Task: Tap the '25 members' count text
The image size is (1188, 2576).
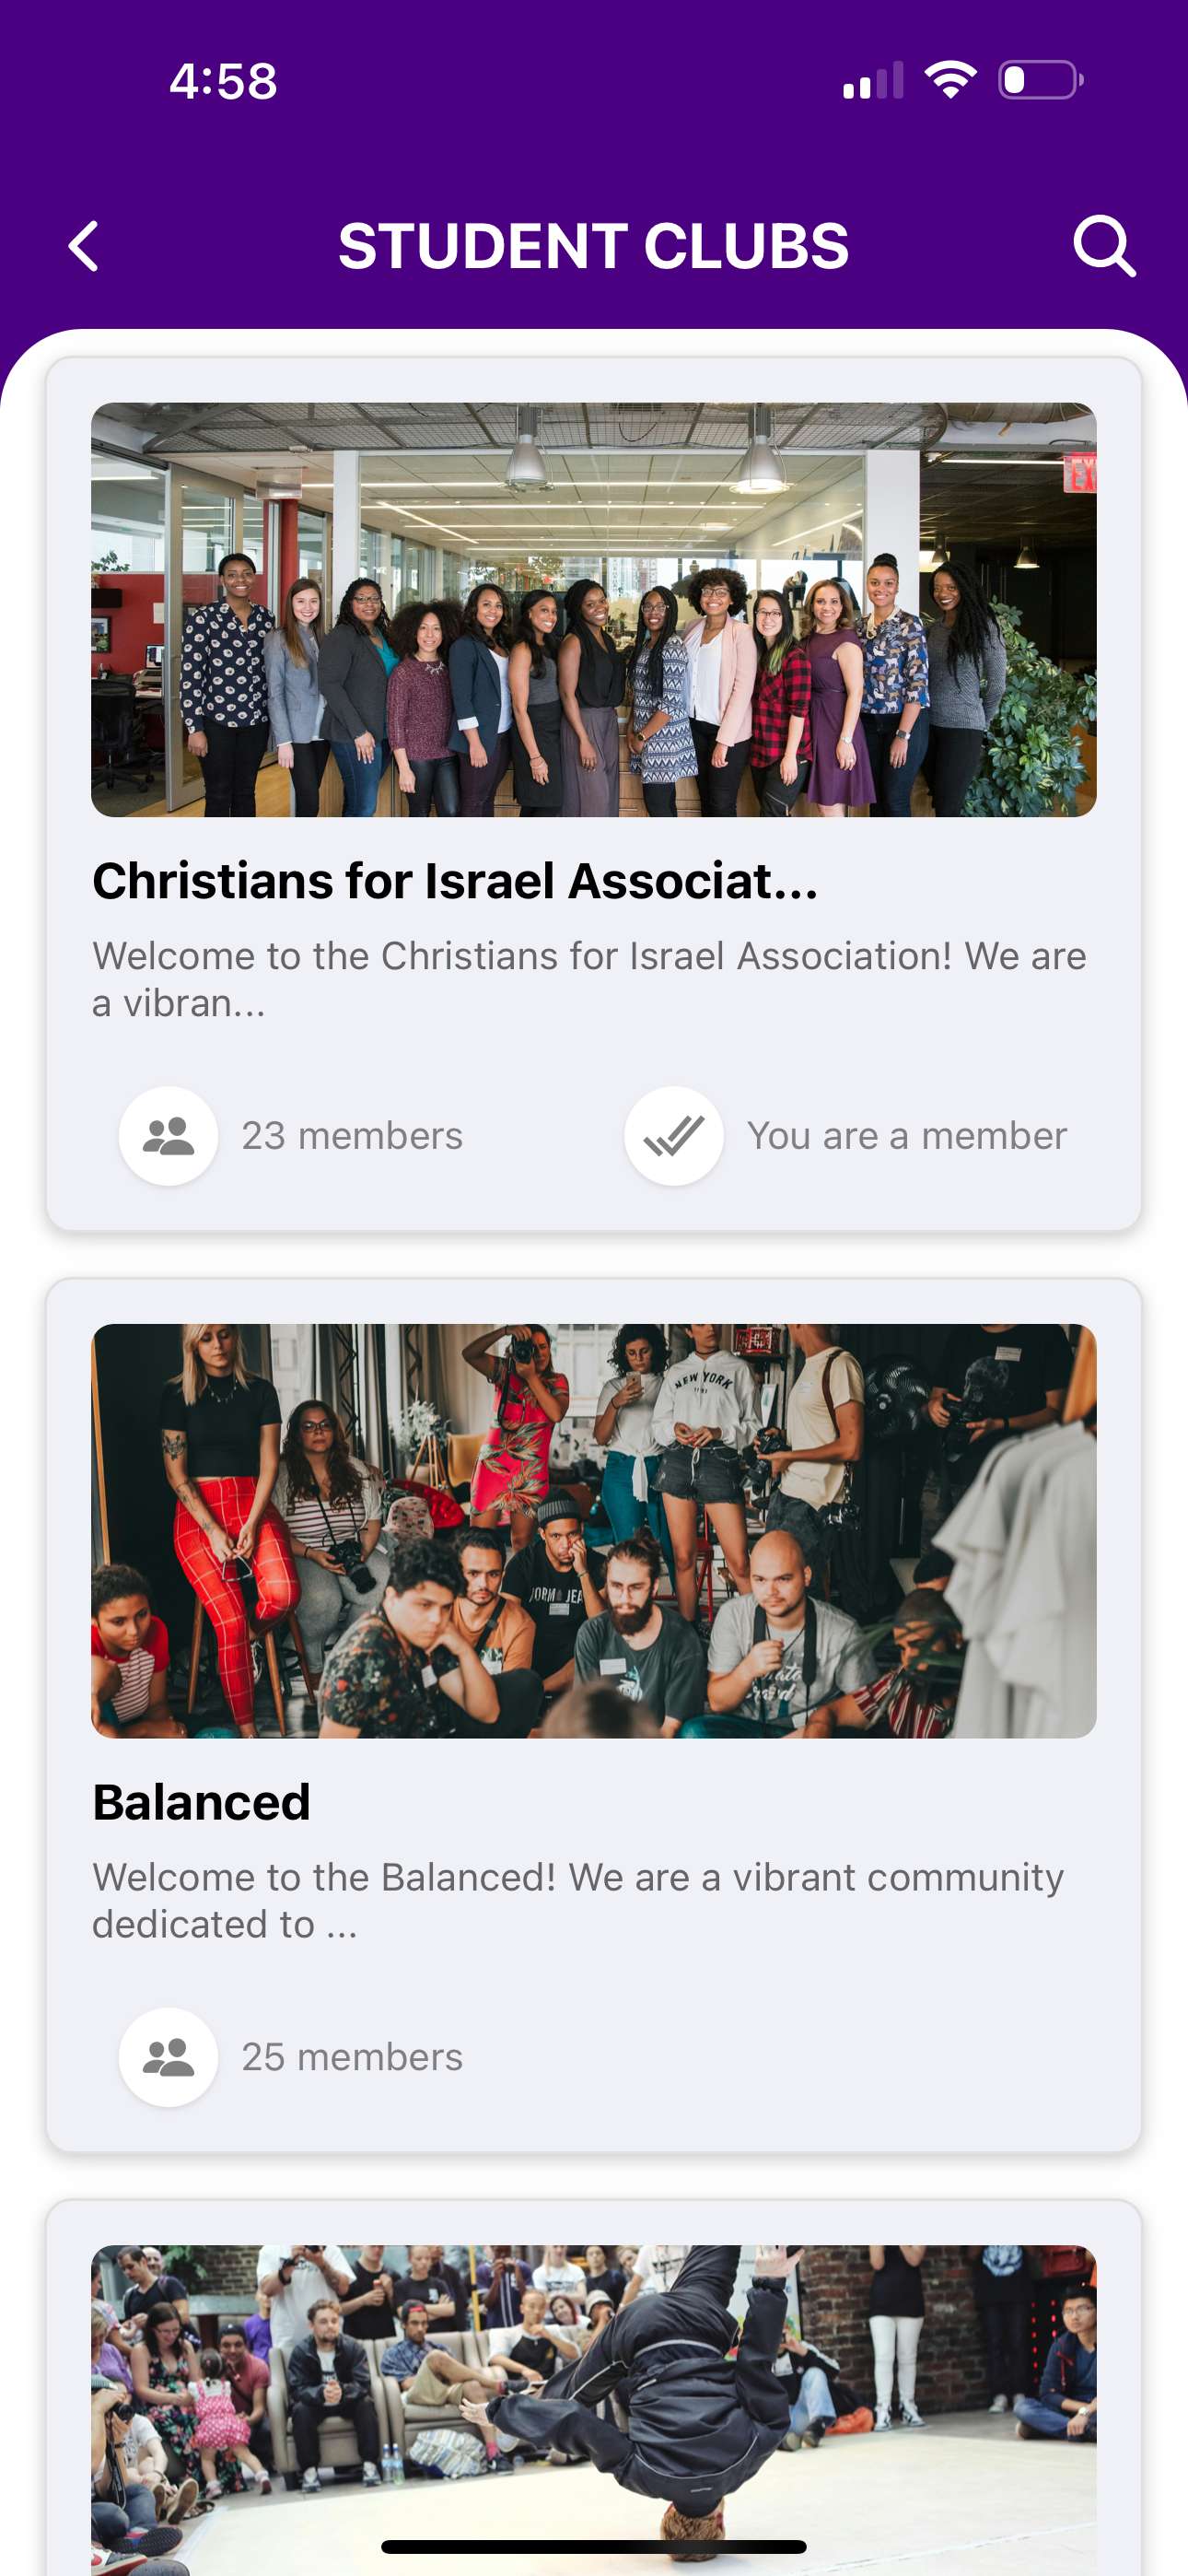Action: pos(352,2057)
